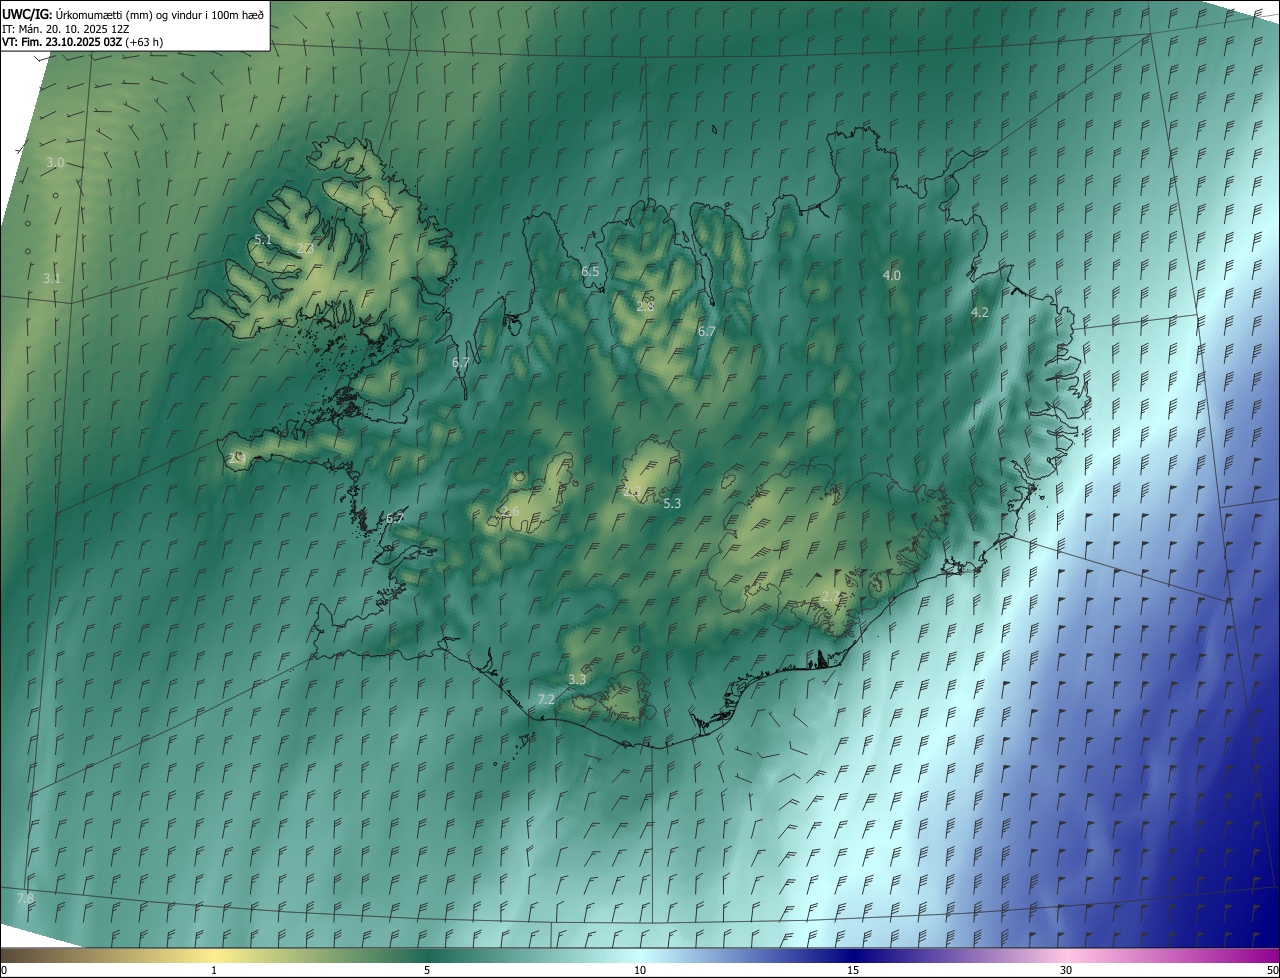Viewport: 1280px width, 978px height.
Task: Click the '7.8' precipitation value label
Action: 26,898
